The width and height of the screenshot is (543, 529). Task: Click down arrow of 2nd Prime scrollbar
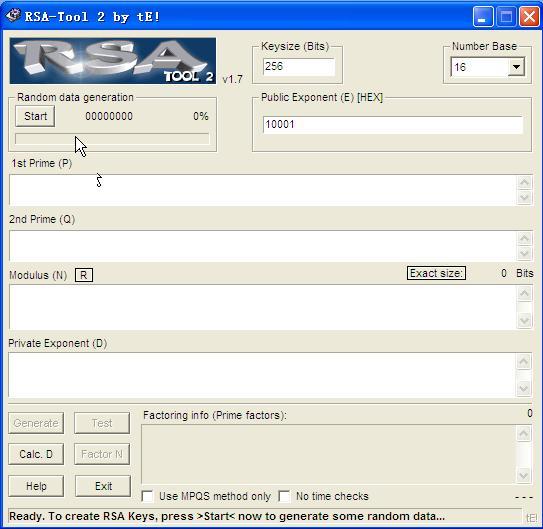[x=524, y=253]
